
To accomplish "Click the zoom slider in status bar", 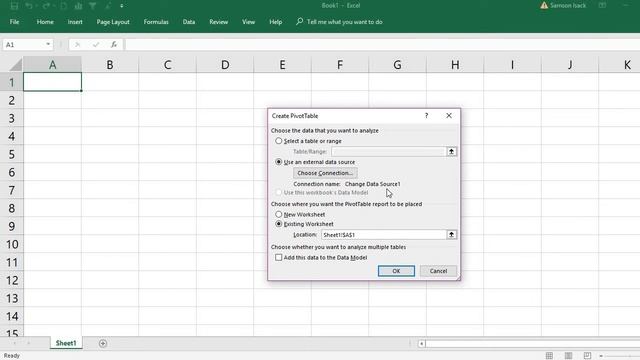I will tap(622, 356).
